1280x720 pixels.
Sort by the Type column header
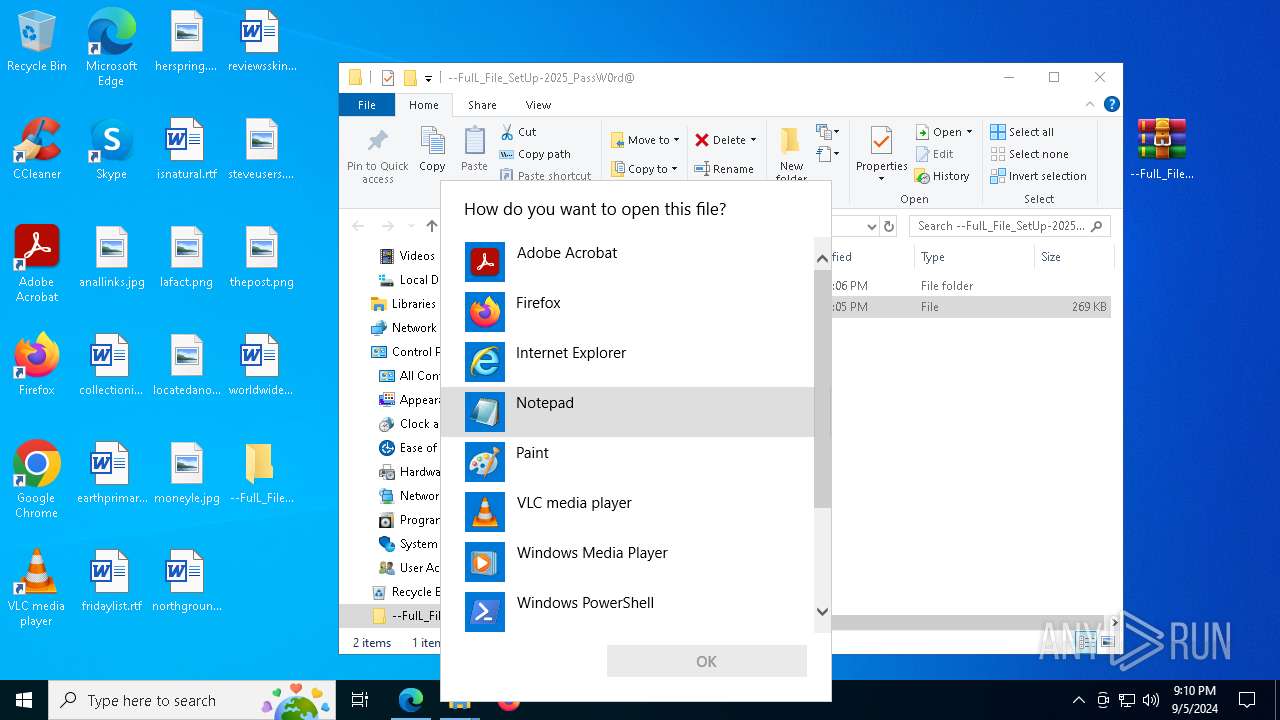pyautogui.click(x=973, y=257)
